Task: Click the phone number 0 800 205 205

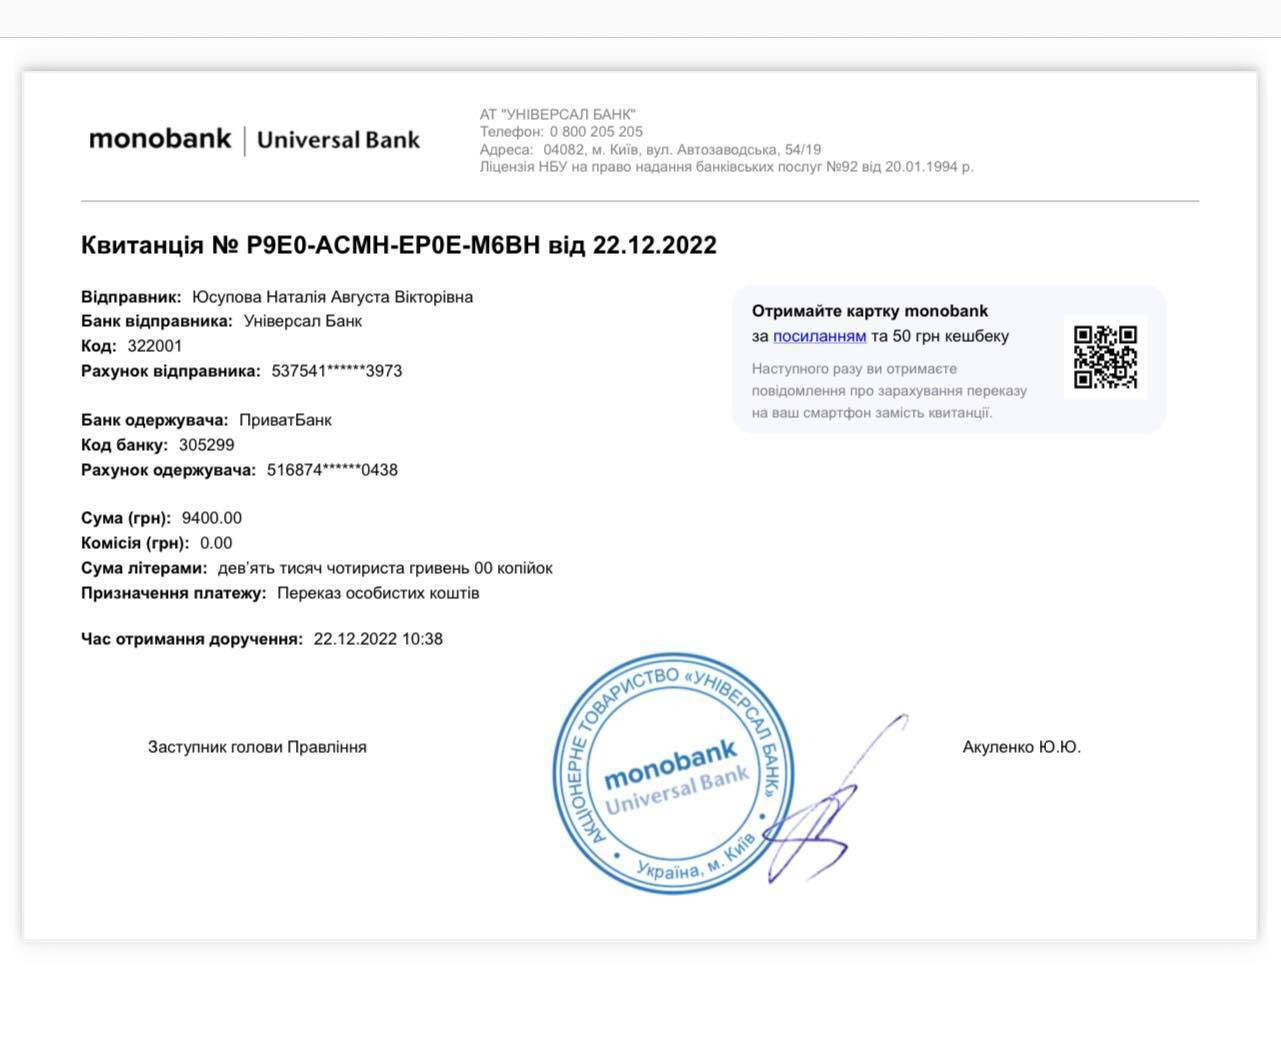Action: coord(596,132)
